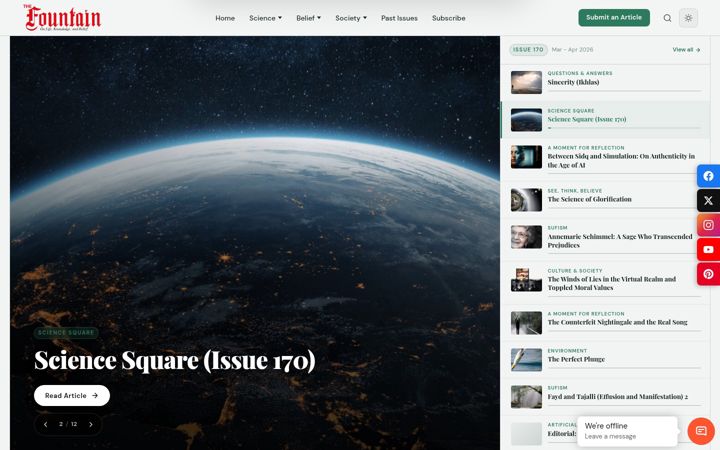The image size is (720, 450).
Task: Click Environment category label
Action: (x=567, y=351)
